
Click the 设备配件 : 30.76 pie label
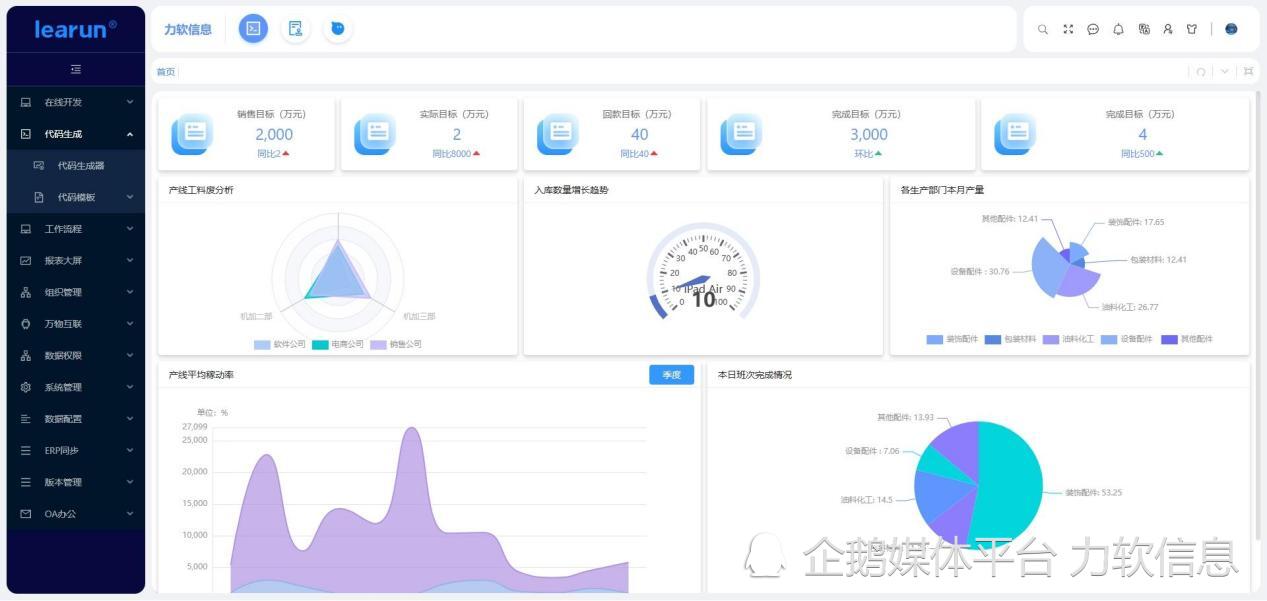coord(980,271)
